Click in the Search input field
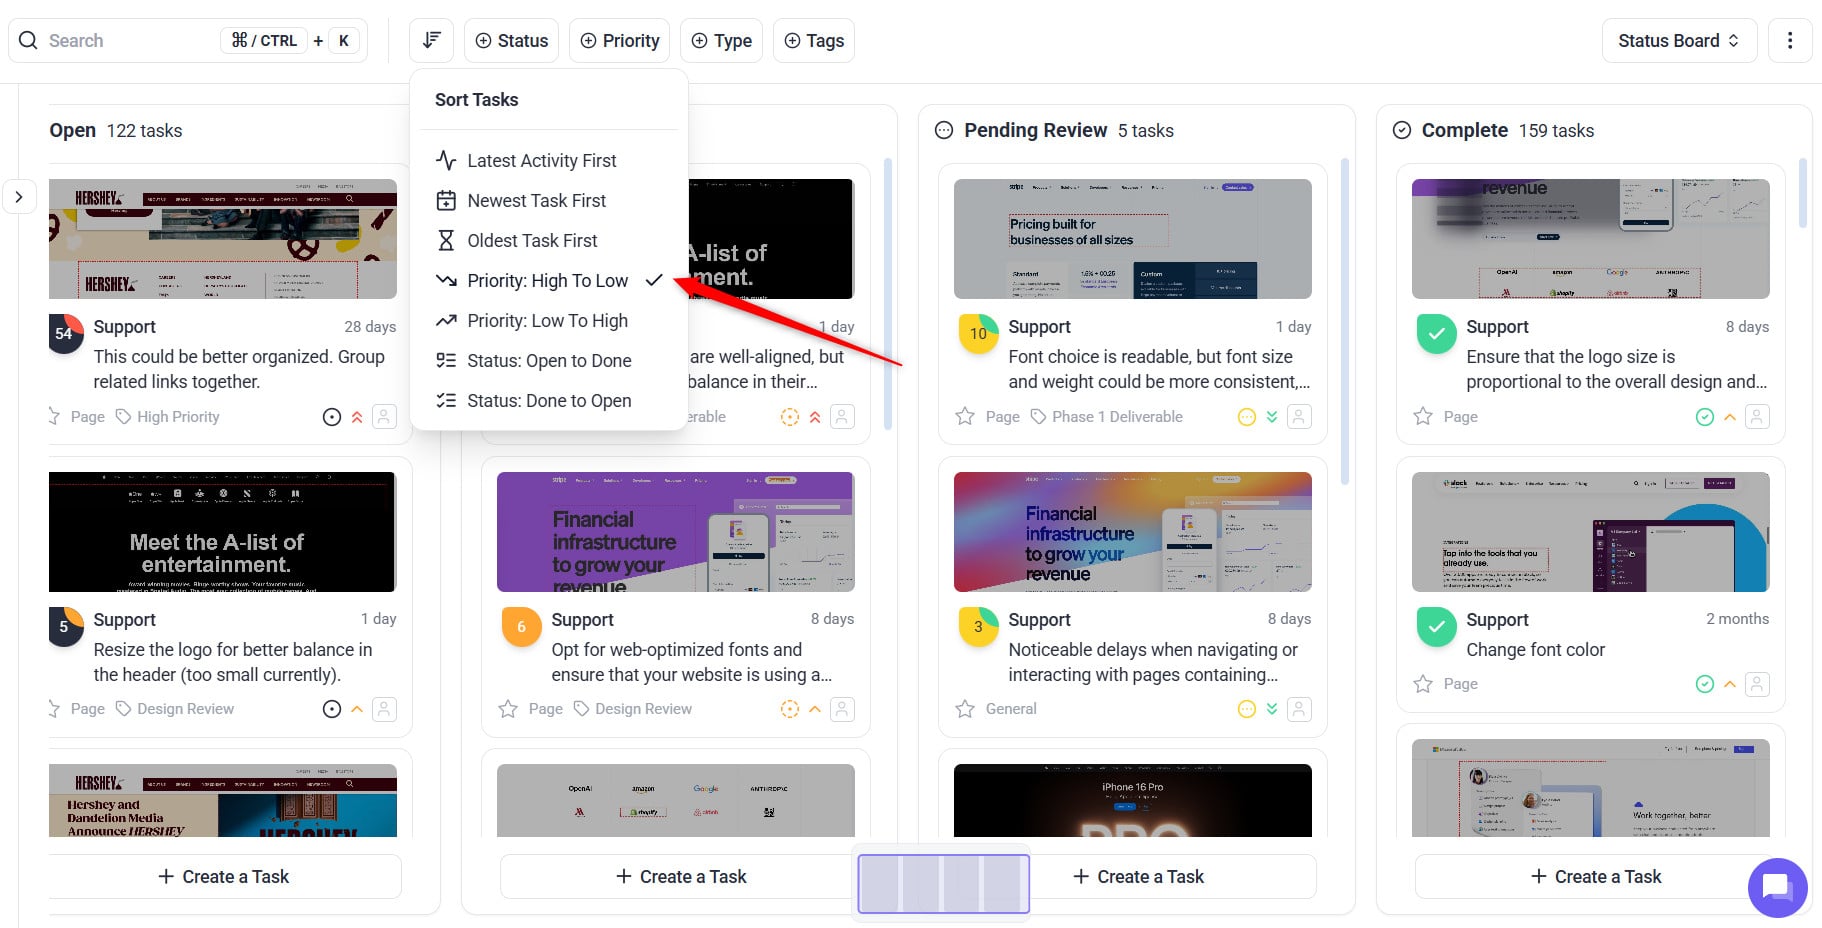Viewport: 1822px width, 928px height. pos(130,41)
